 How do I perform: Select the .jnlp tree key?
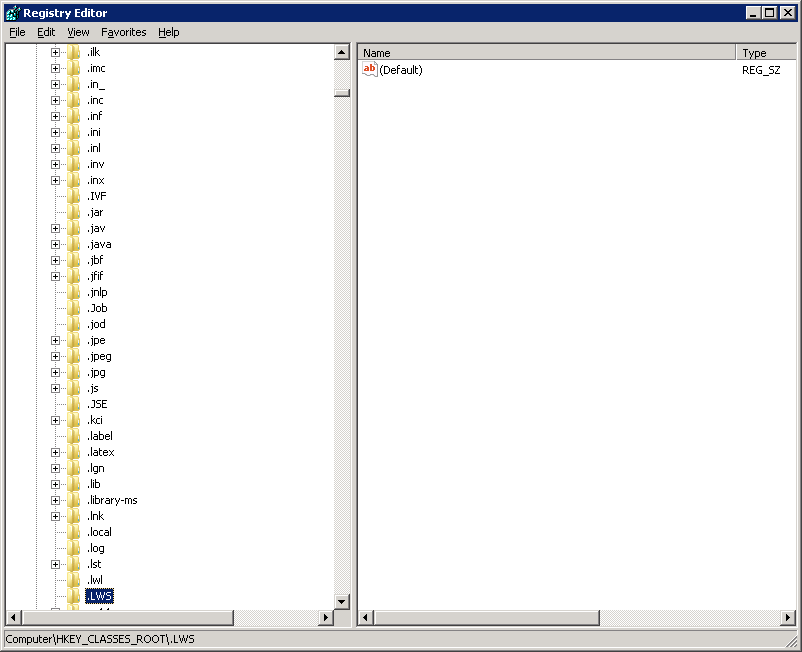click(x=97, y=292)
